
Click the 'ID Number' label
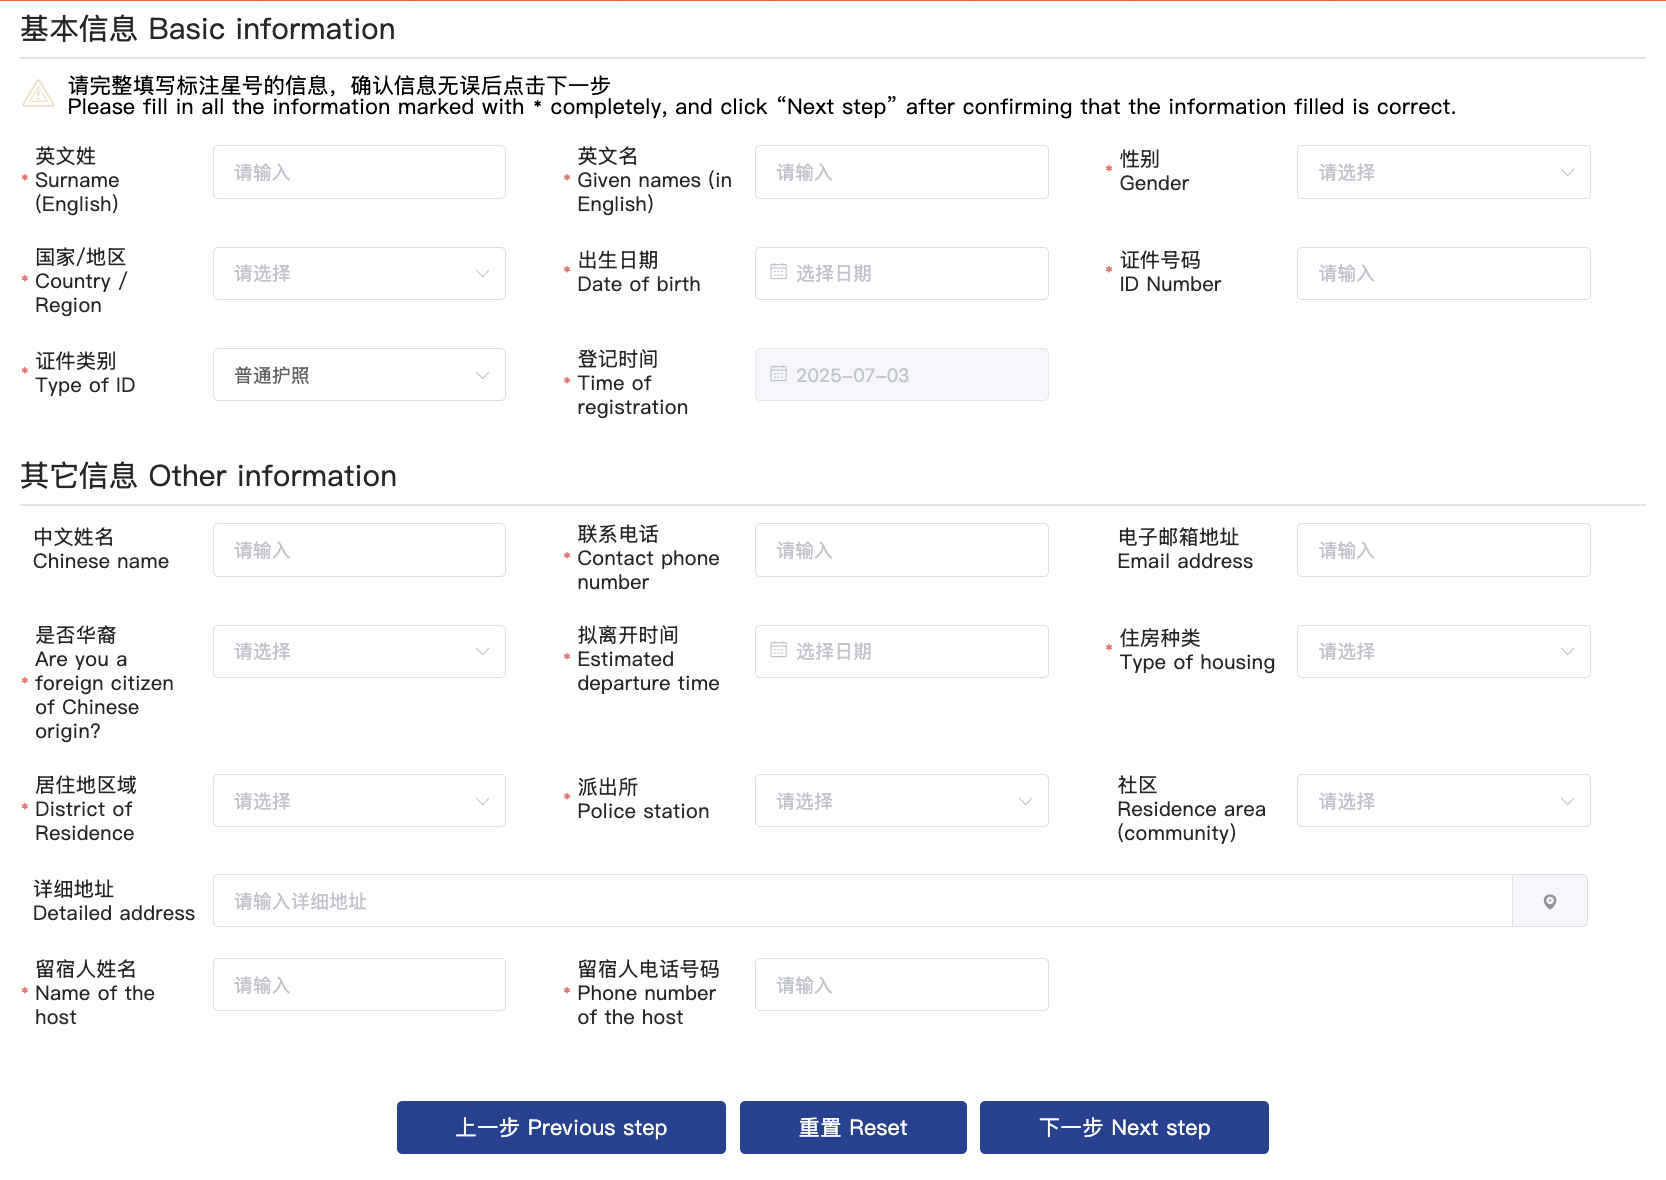(x=1170, y=272)
